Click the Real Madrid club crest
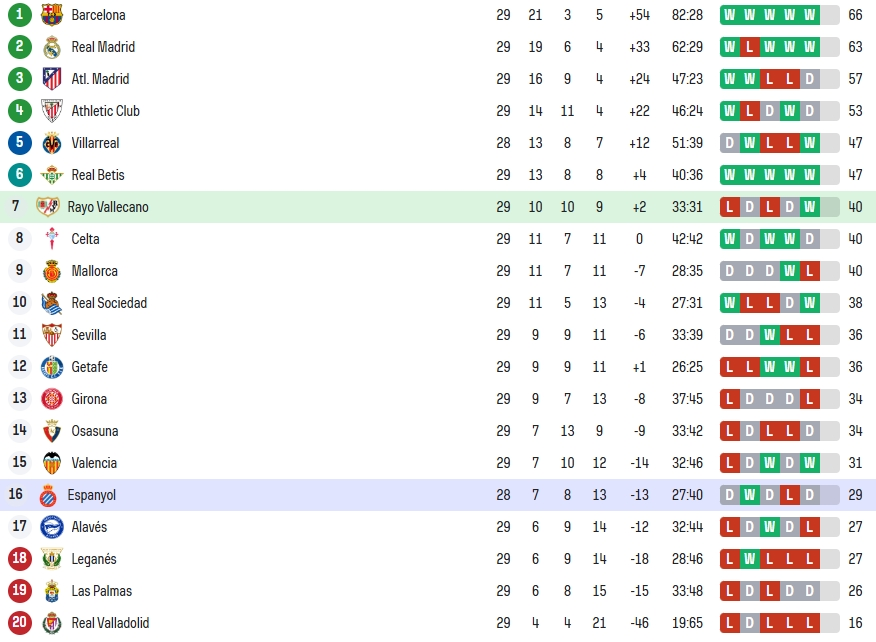The width and height of the screenshot is (876, 642). tap(52, 47)
